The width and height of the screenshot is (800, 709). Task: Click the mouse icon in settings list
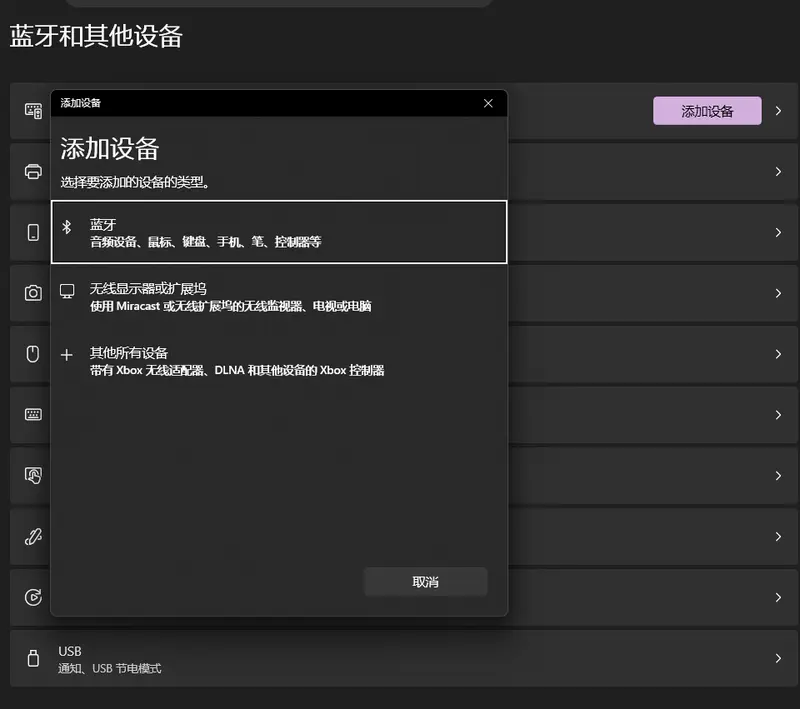pyautogui.click(x=33, y=353)
